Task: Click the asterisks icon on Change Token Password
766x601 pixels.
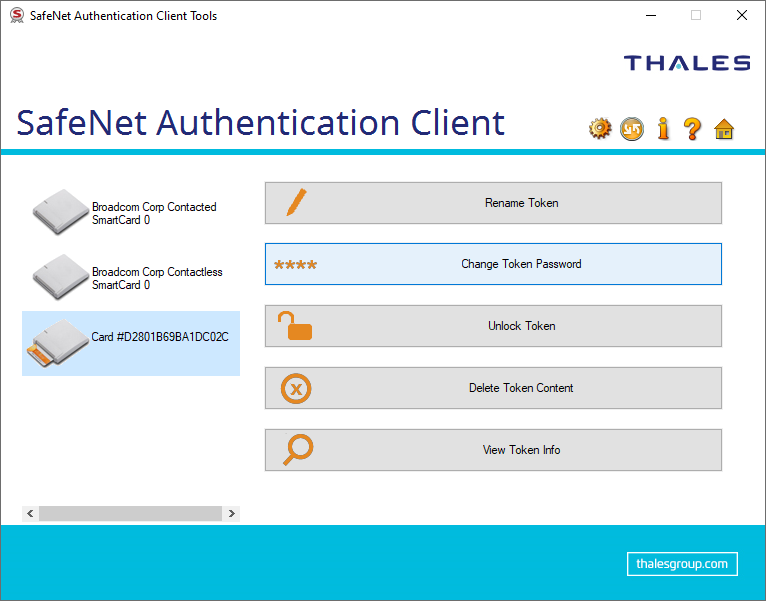Action: [296, 265]
